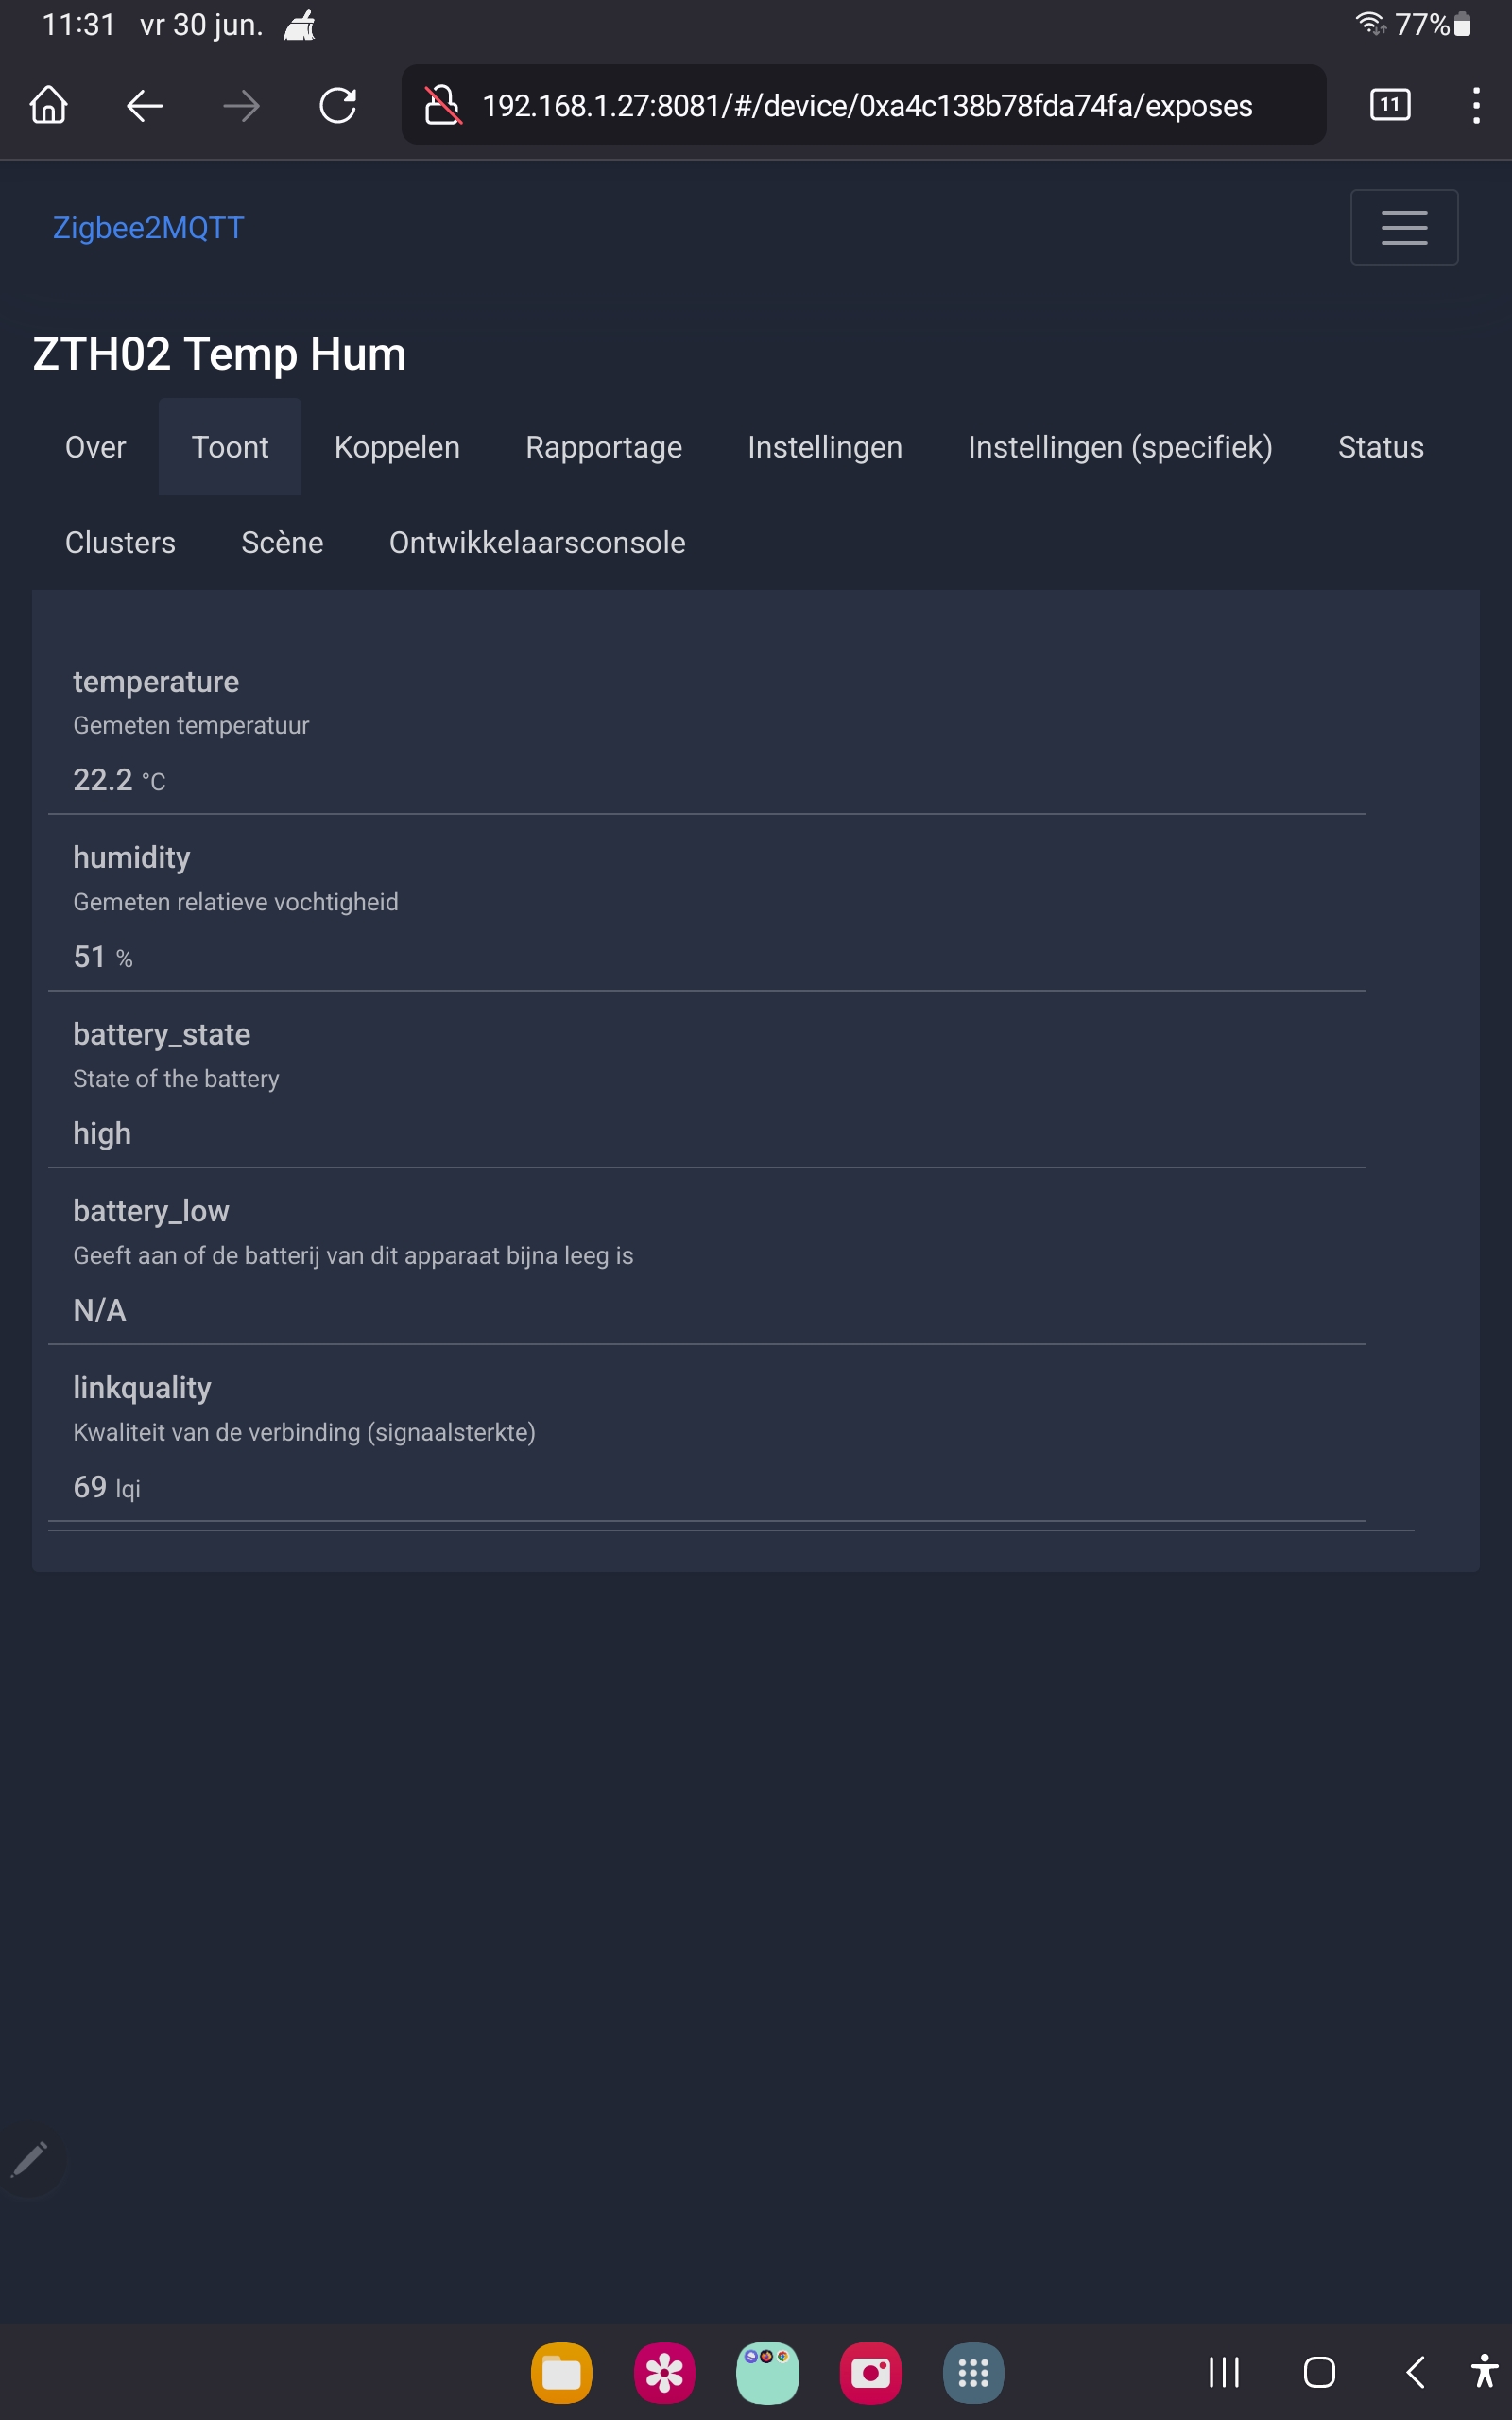
Task: Open the Koppelen page for the device
Action: coord(396,447)
